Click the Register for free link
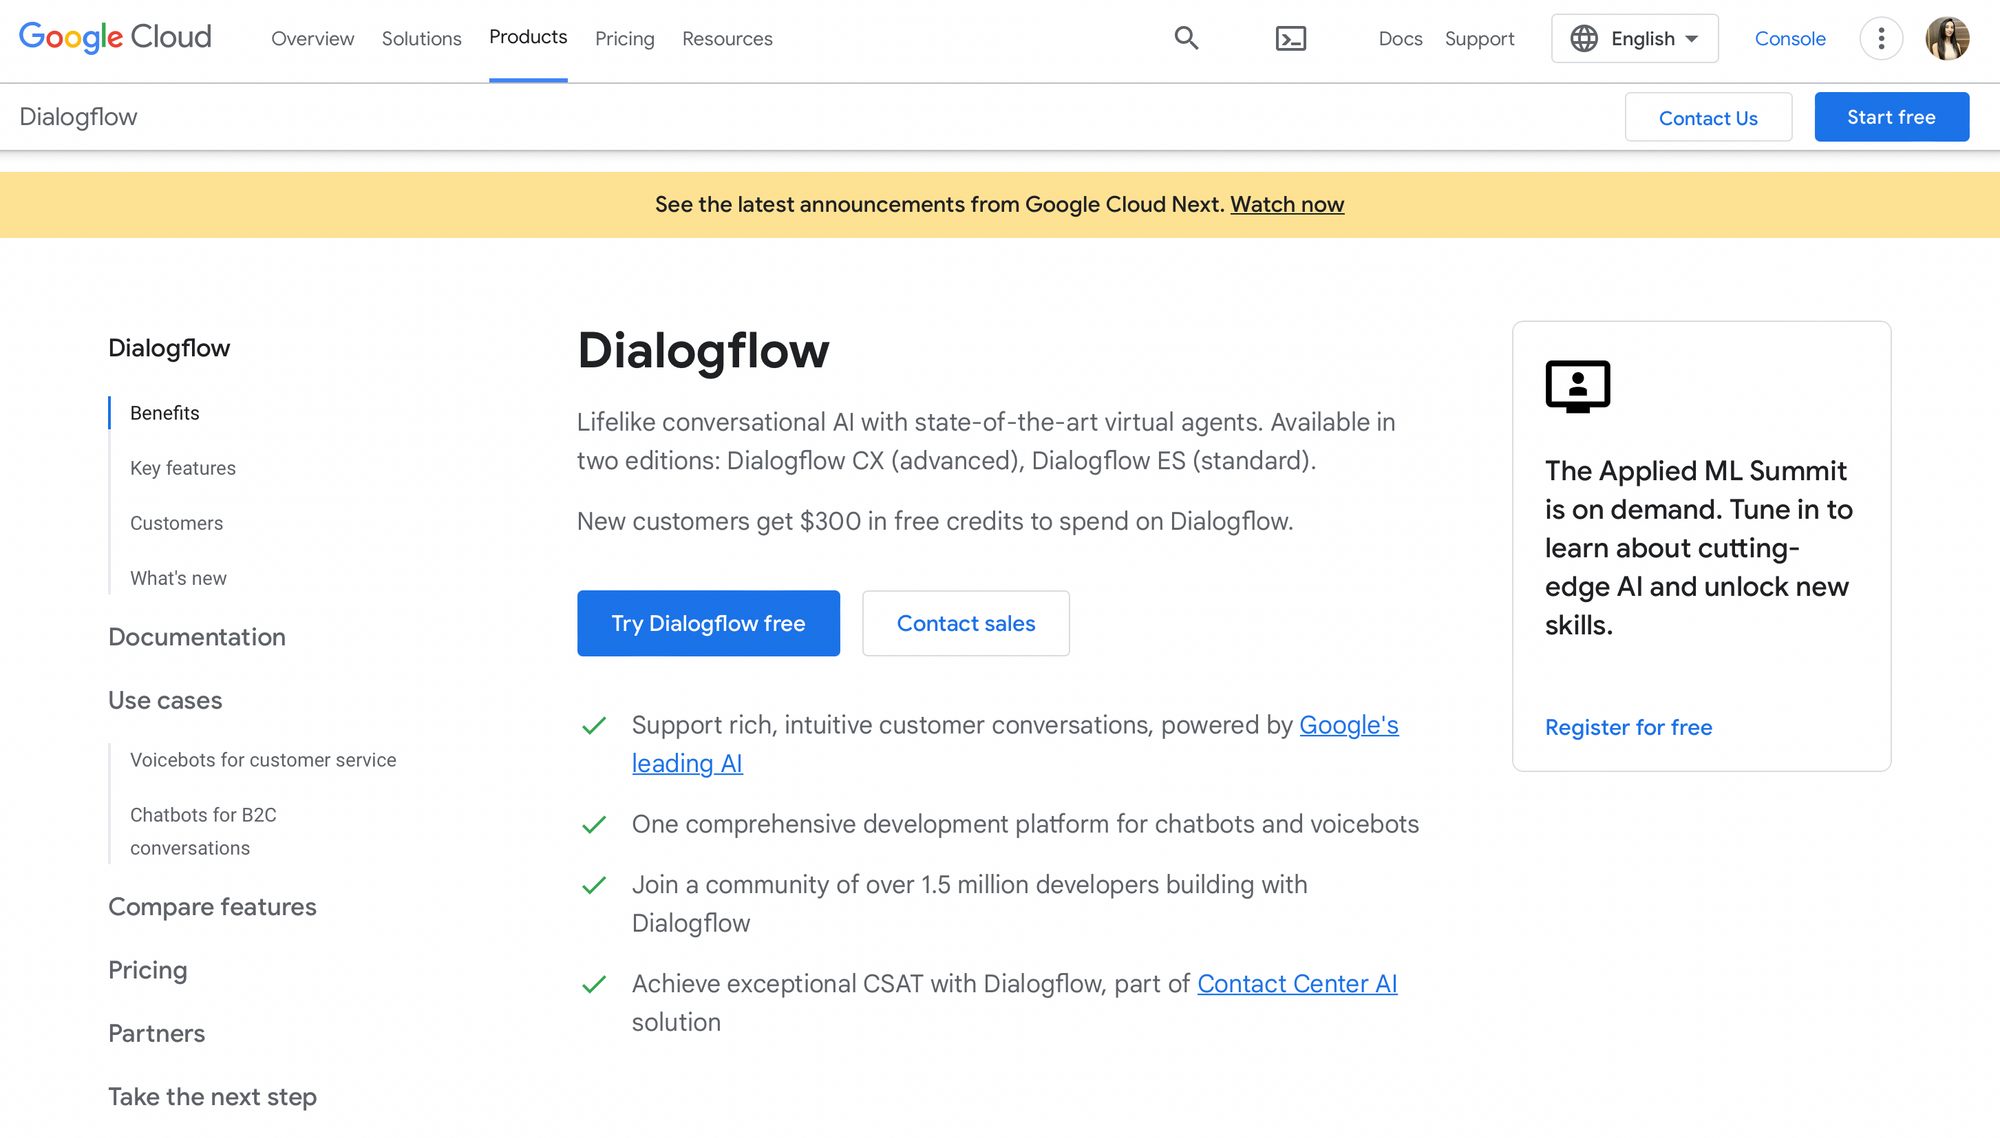This screenshot has height=1138, width=2000. 1629,727
